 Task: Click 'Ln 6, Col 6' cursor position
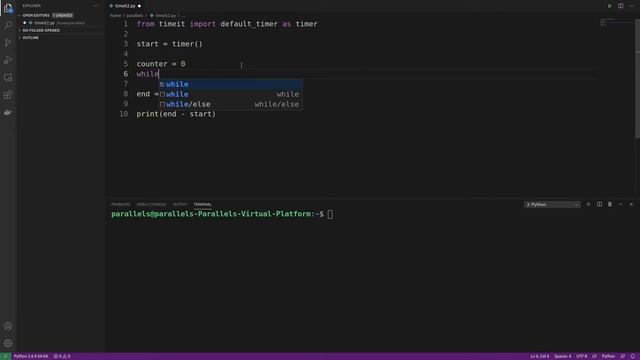tap(540, 356)
